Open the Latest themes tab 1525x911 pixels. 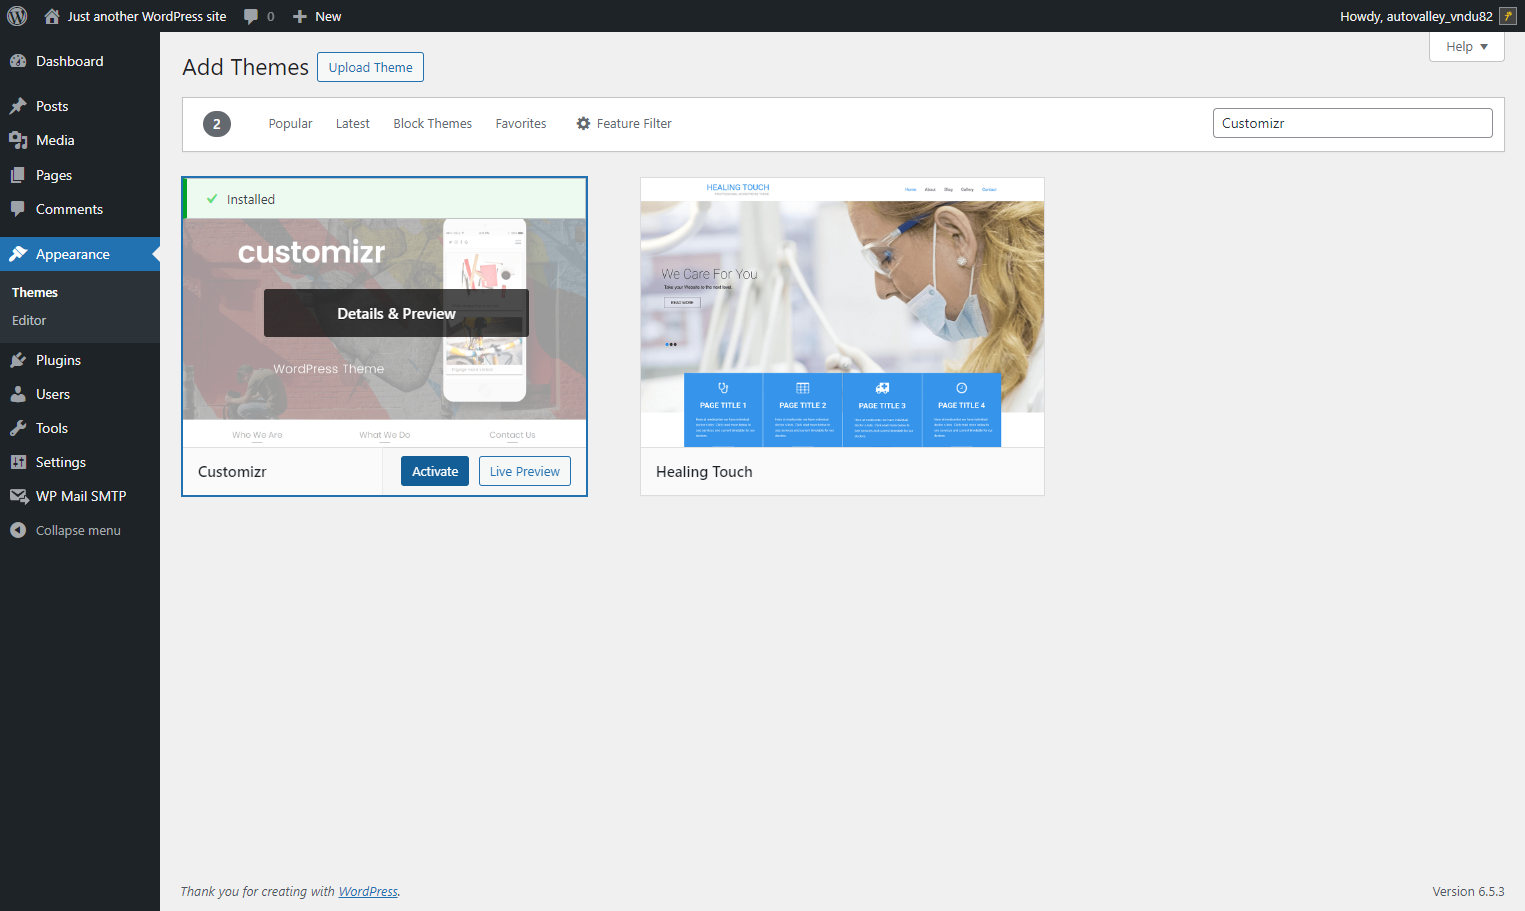pyautogui.click(x=353, y=124)
